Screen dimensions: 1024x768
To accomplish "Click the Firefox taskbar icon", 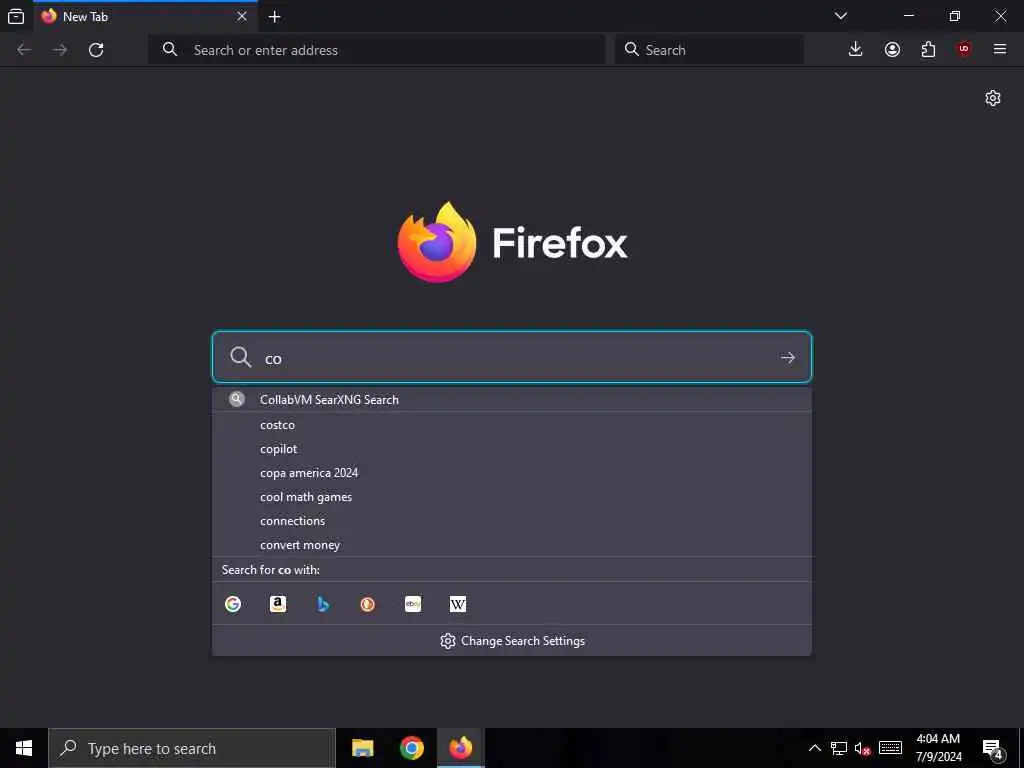I will [460, 748].
